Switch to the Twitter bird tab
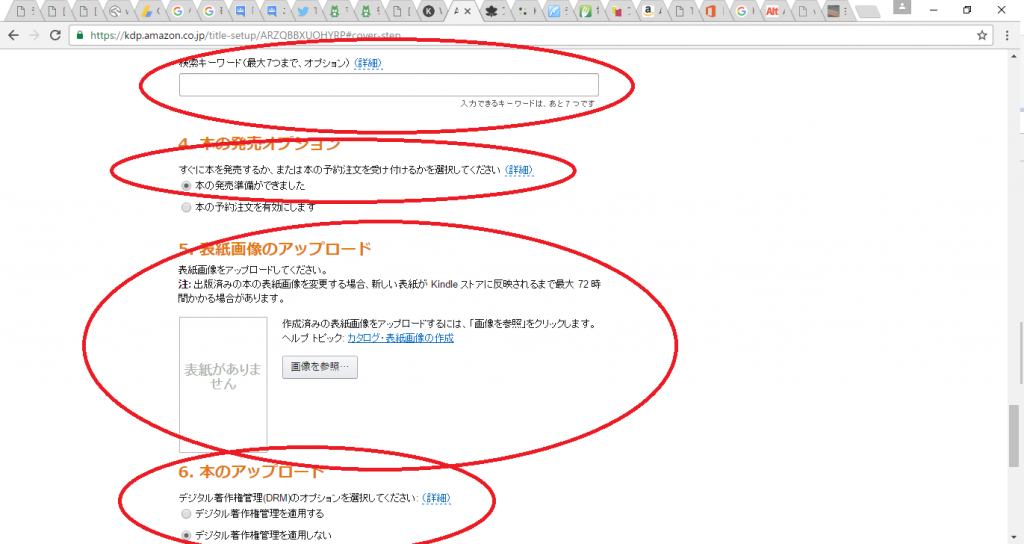Image resolution: width=1024 pixels, height=544 pixels. point(303,11)
